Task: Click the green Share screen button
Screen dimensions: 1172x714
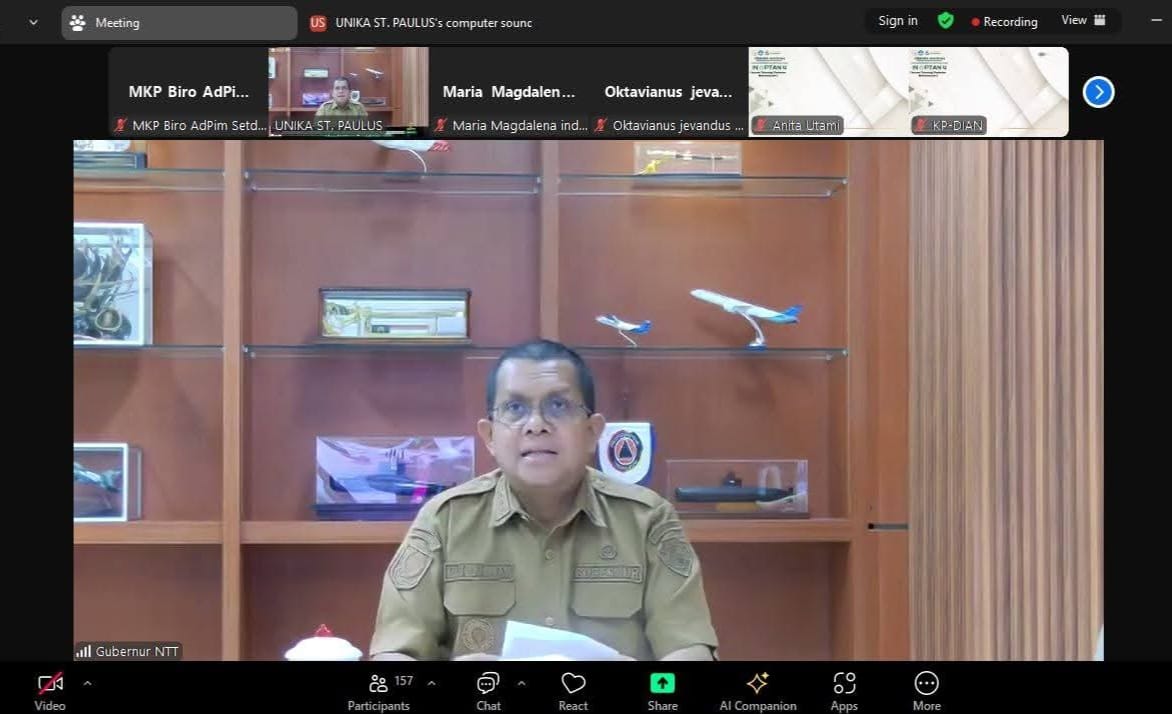Action: coord(662,689)
